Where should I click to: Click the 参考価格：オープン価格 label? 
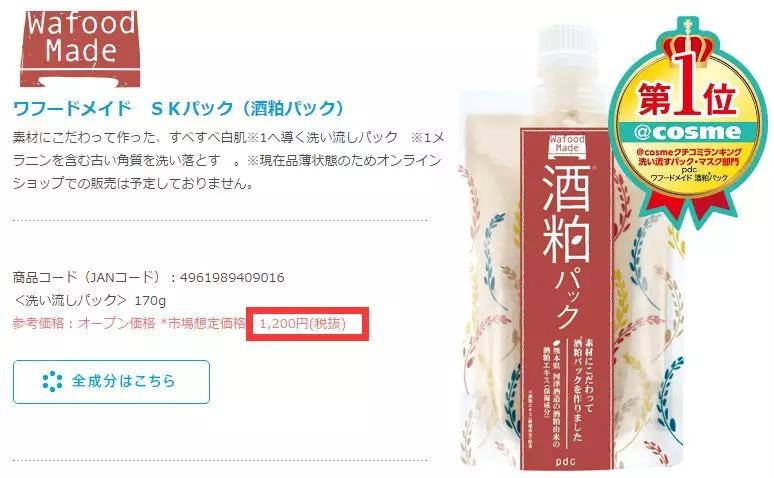[x=77, y=323]
